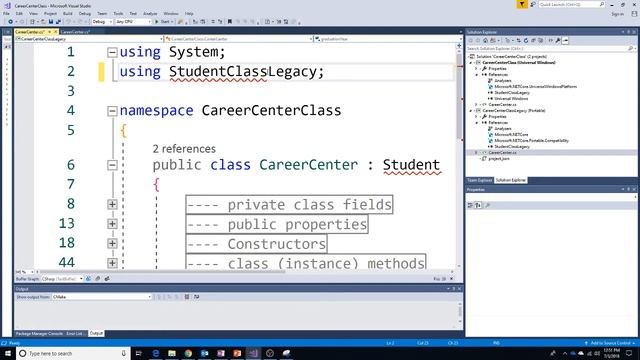Toggle Word Wrap in Output toolbar
This screenshot has height=360, width=640.
click(197, 297)
